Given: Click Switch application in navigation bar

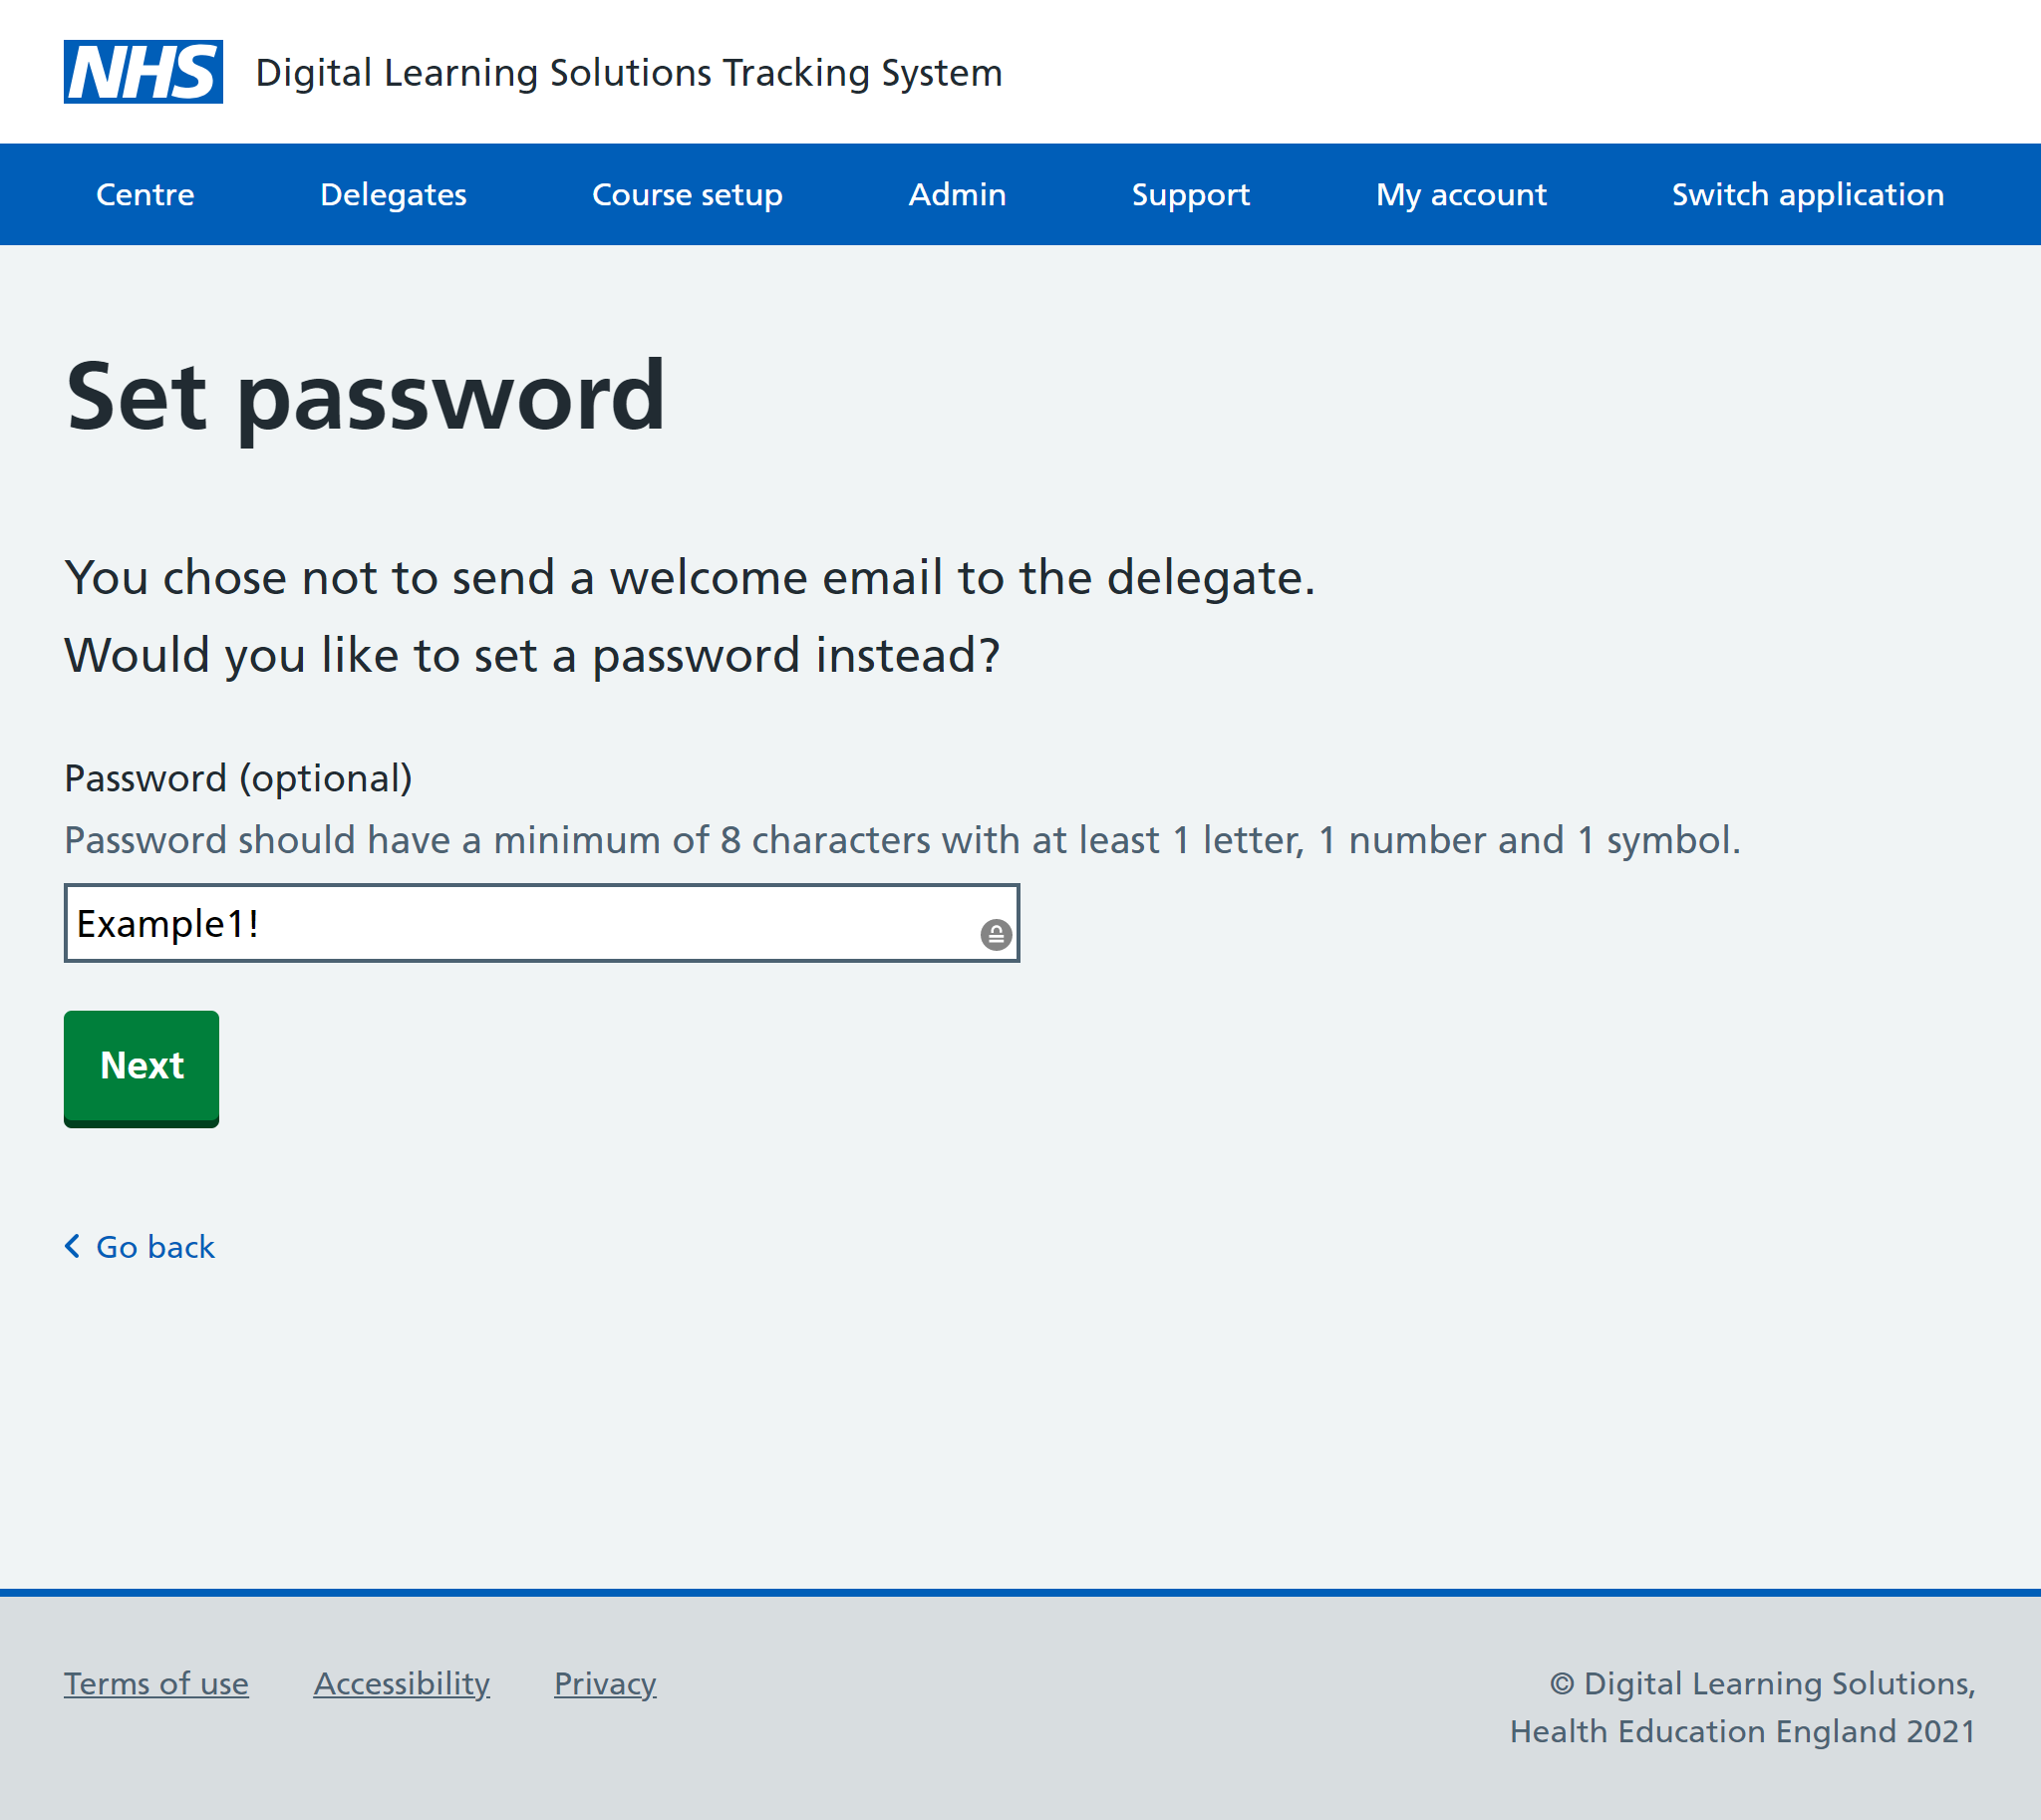Looking at the screenshot, I should (1807, 194).
